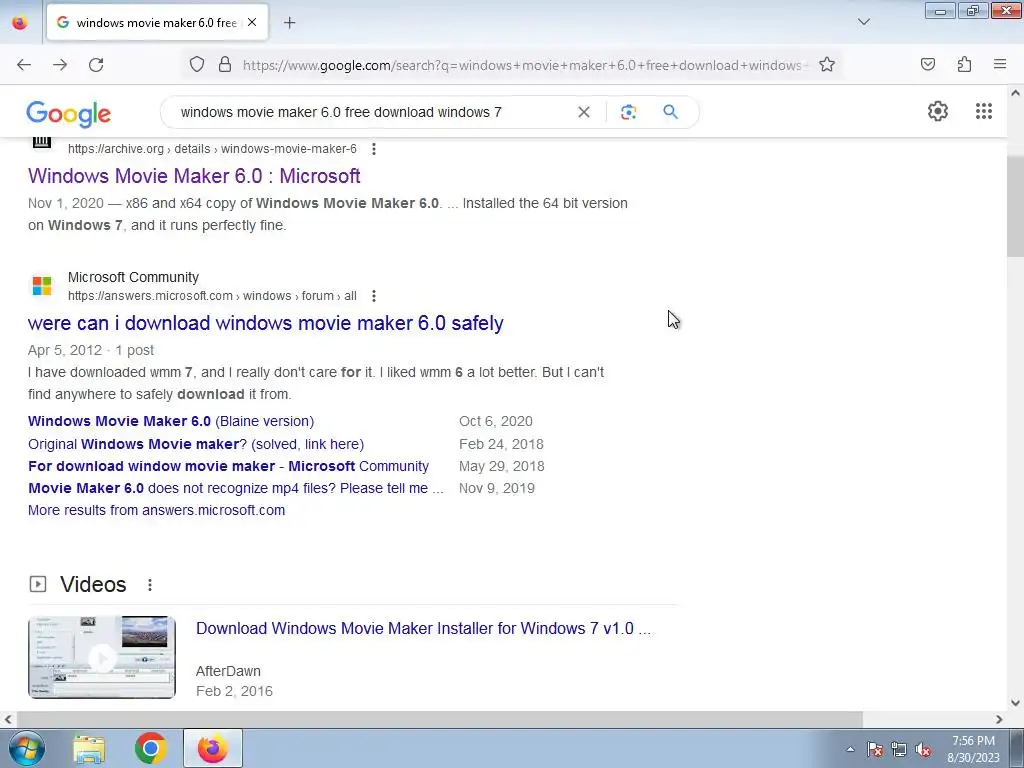Open More results from answers.microsoft.com
This screenshot has width=1024, height=768.
(156, 510)
